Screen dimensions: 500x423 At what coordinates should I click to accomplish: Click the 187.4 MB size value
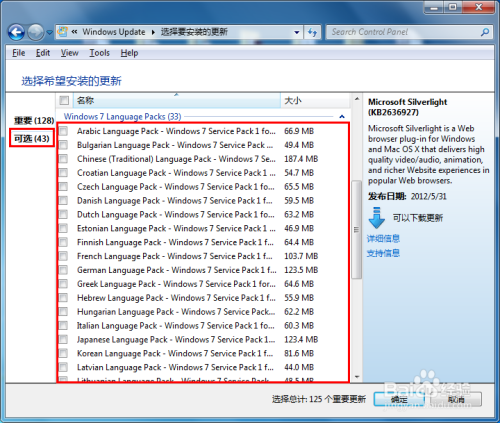(301, 159)
